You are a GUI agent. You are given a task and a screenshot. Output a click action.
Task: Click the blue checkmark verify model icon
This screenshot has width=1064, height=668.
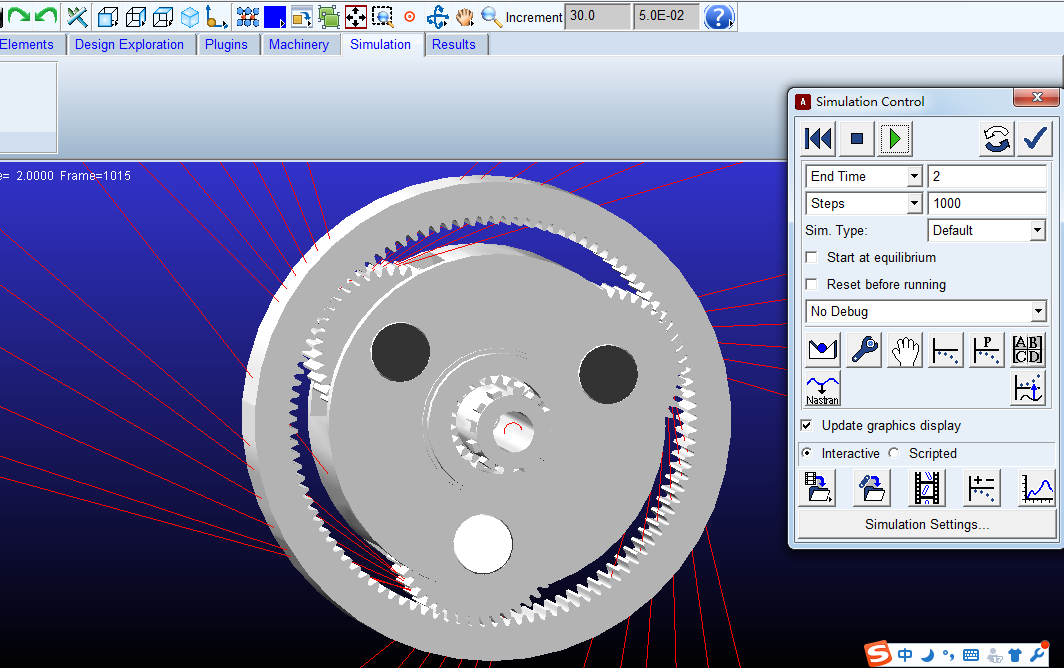point(1034,139)
